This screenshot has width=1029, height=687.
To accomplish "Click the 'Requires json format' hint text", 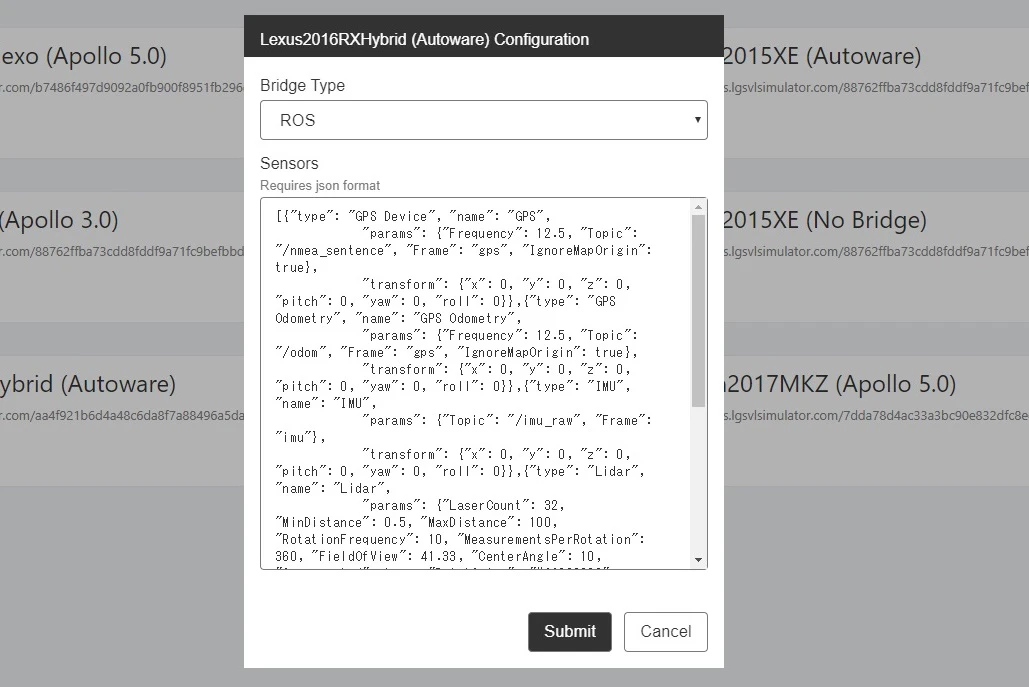I will [320, 185].
